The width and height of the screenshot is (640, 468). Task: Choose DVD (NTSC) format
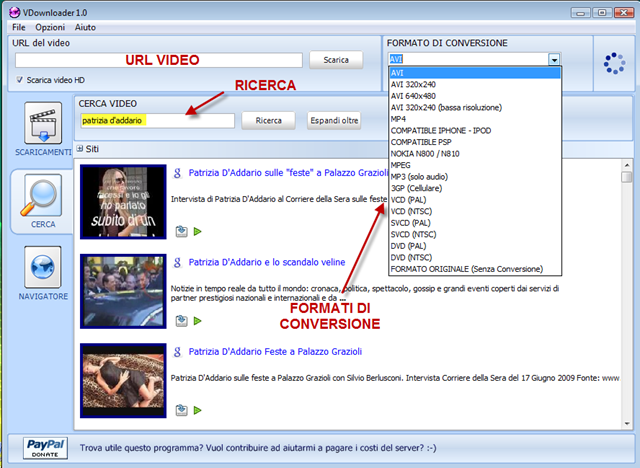click(475, 257)
